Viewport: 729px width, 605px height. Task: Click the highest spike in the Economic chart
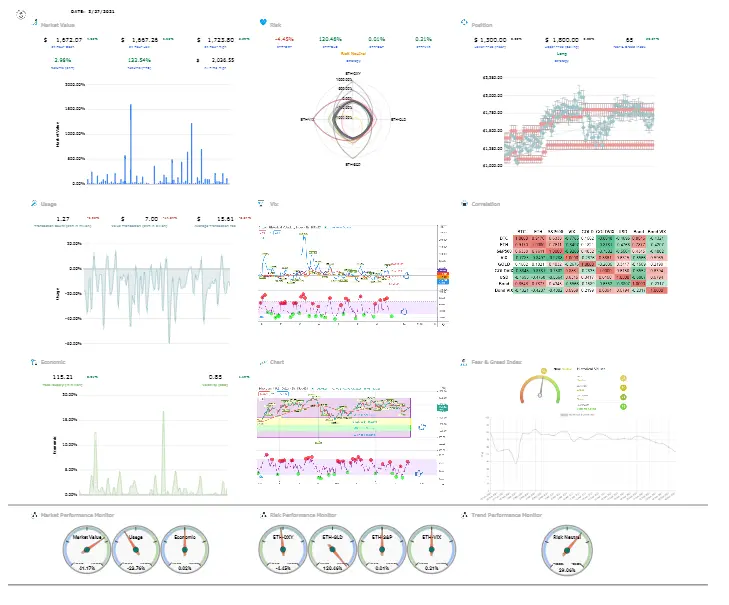coord(163,452)
